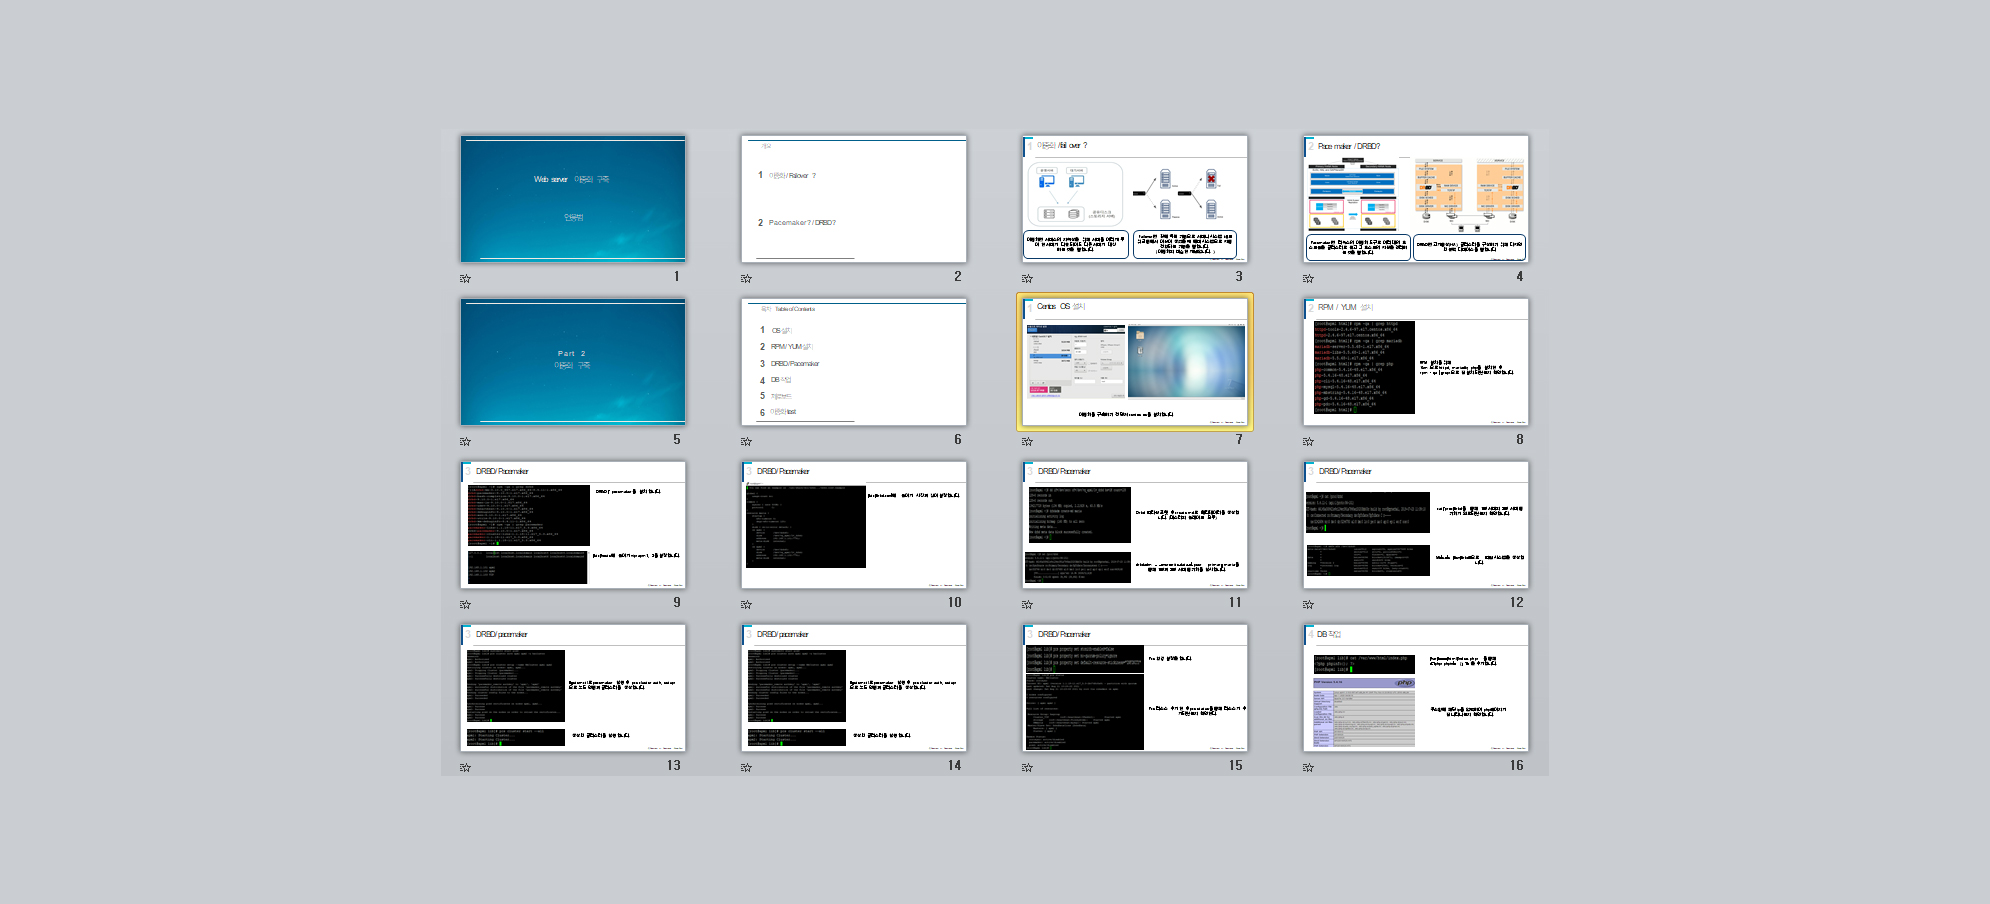Click slide number label '9'
Viewport: 1990px width, 904px height.
[x=677, y=603]
